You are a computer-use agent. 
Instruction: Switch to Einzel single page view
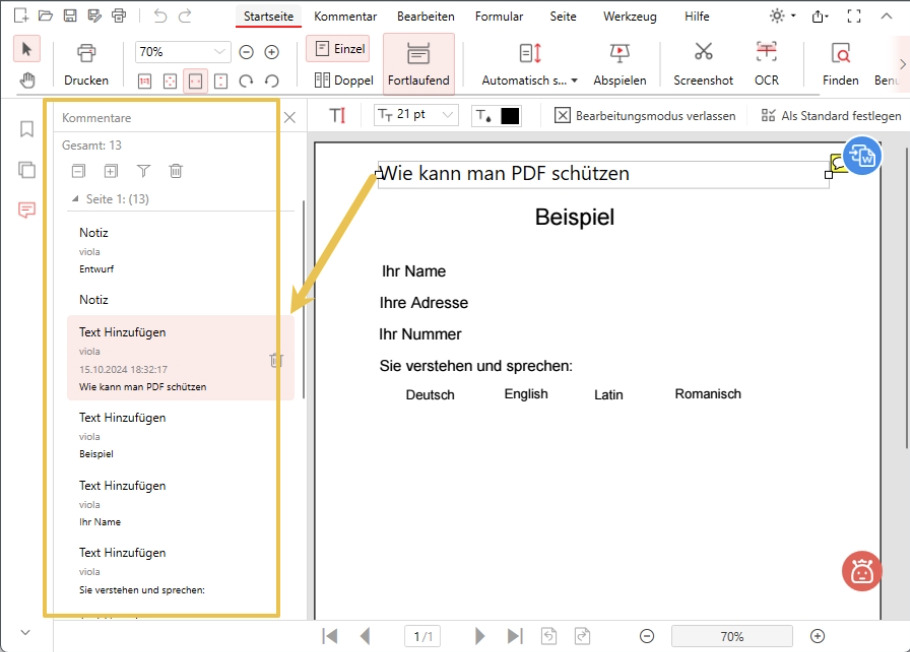tap(338, 48)
